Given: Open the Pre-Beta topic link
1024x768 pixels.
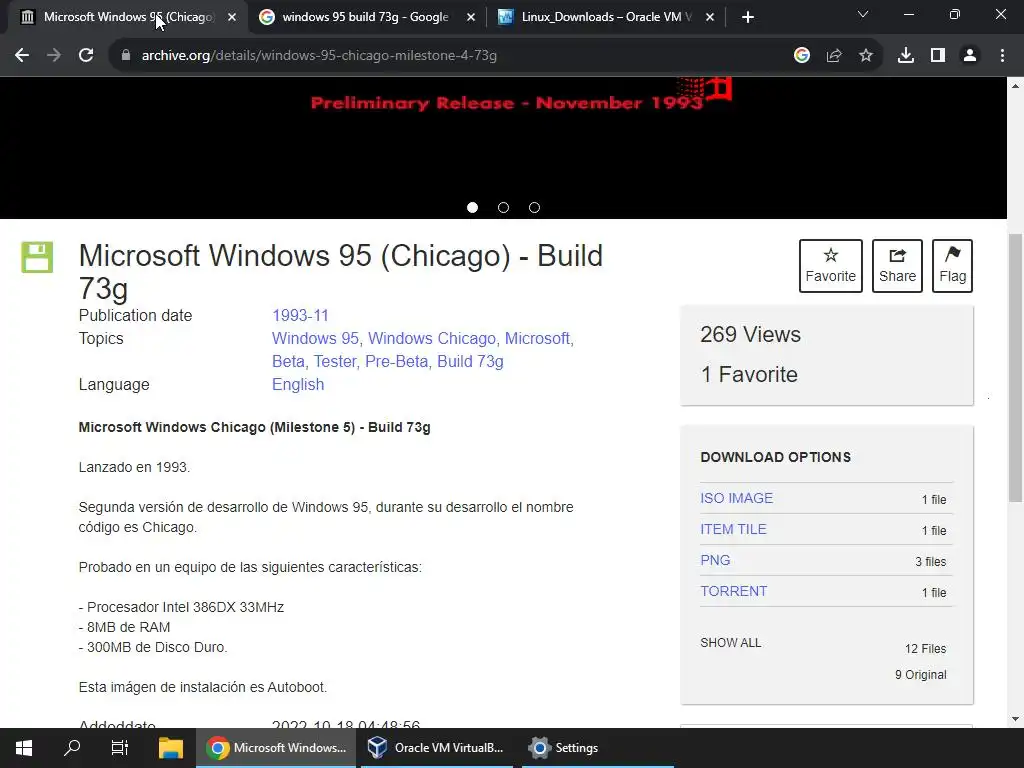Looking at the screenshot, I should point(396,361).
